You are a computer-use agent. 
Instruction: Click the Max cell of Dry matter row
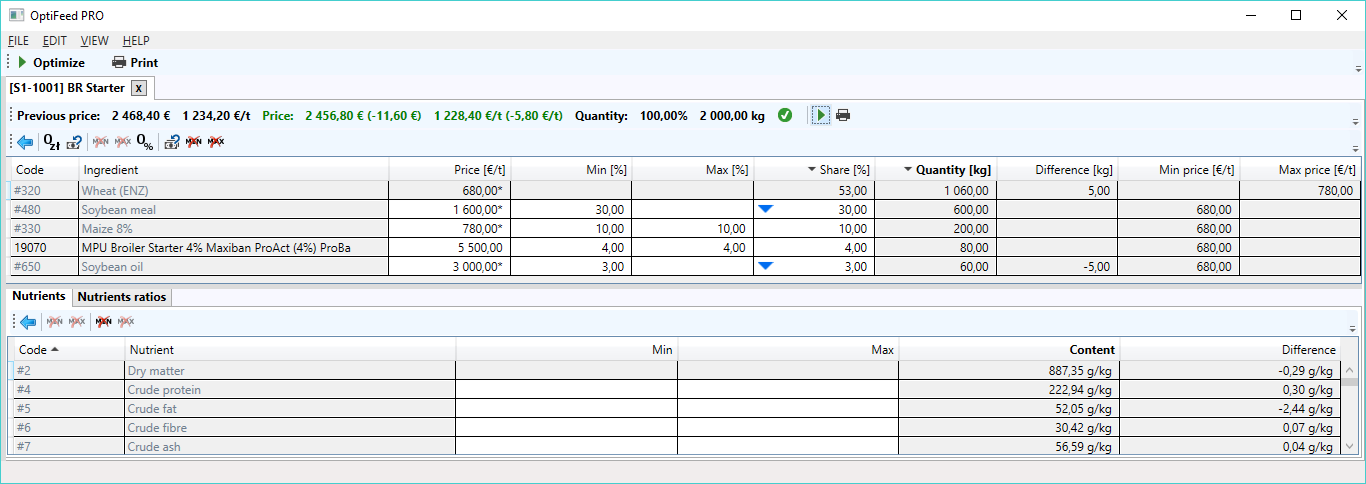(788, 371)
